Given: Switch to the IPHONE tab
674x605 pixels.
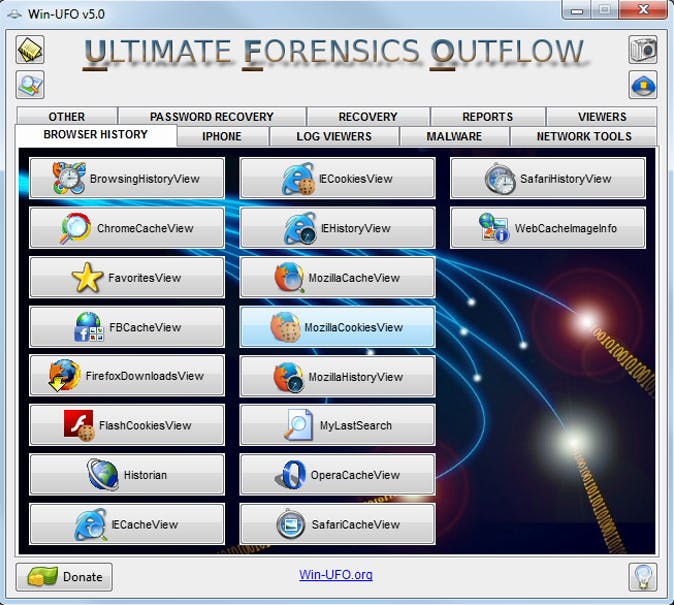Looking at the screenshot, I should coord(222,136).
